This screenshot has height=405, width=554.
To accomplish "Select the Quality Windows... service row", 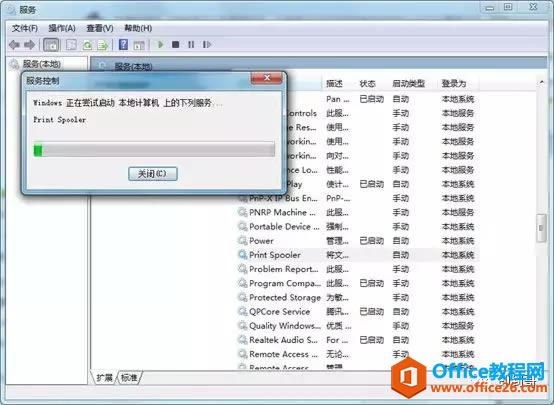I will pyautogui.click(x=358, y=325).
